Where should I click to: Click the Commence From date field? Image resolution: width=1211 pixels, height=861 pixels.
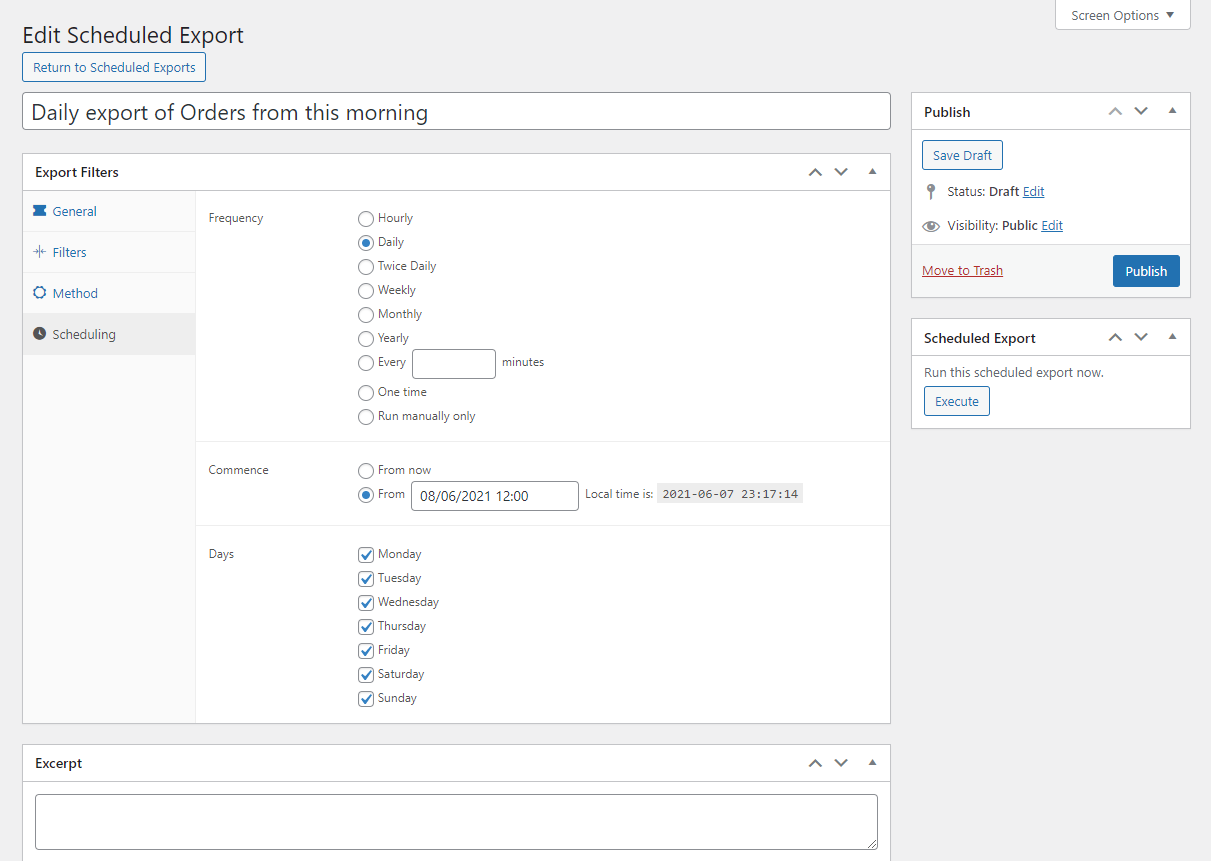495,496
